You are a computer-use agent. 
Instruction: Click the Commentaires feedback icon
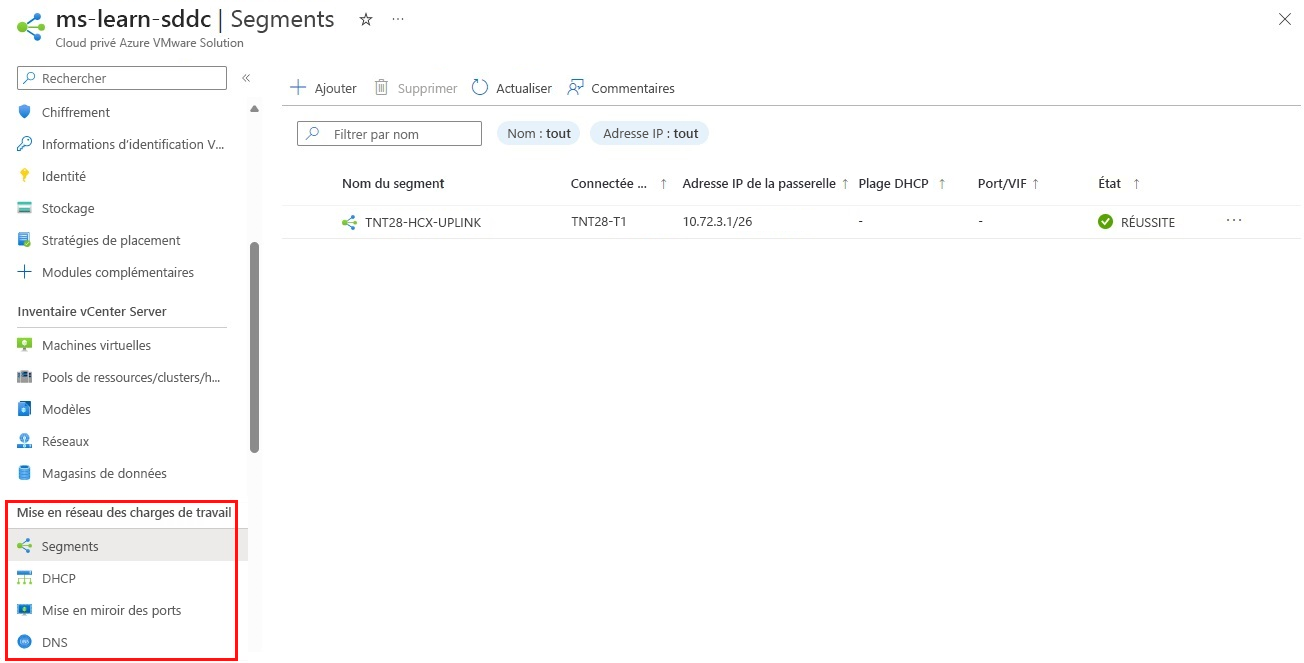click(575, 87)
